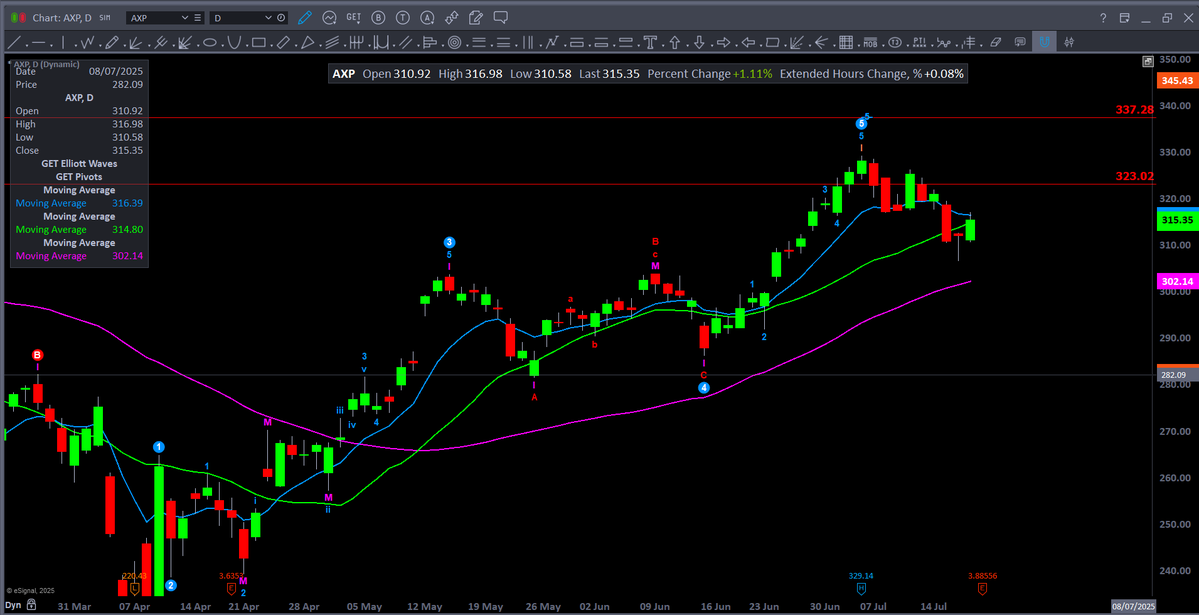Image resolution: width=1199 pixels, height=615 pixels.
Task: Open the GET tools dropdown
Action: [x=353, y=17]
